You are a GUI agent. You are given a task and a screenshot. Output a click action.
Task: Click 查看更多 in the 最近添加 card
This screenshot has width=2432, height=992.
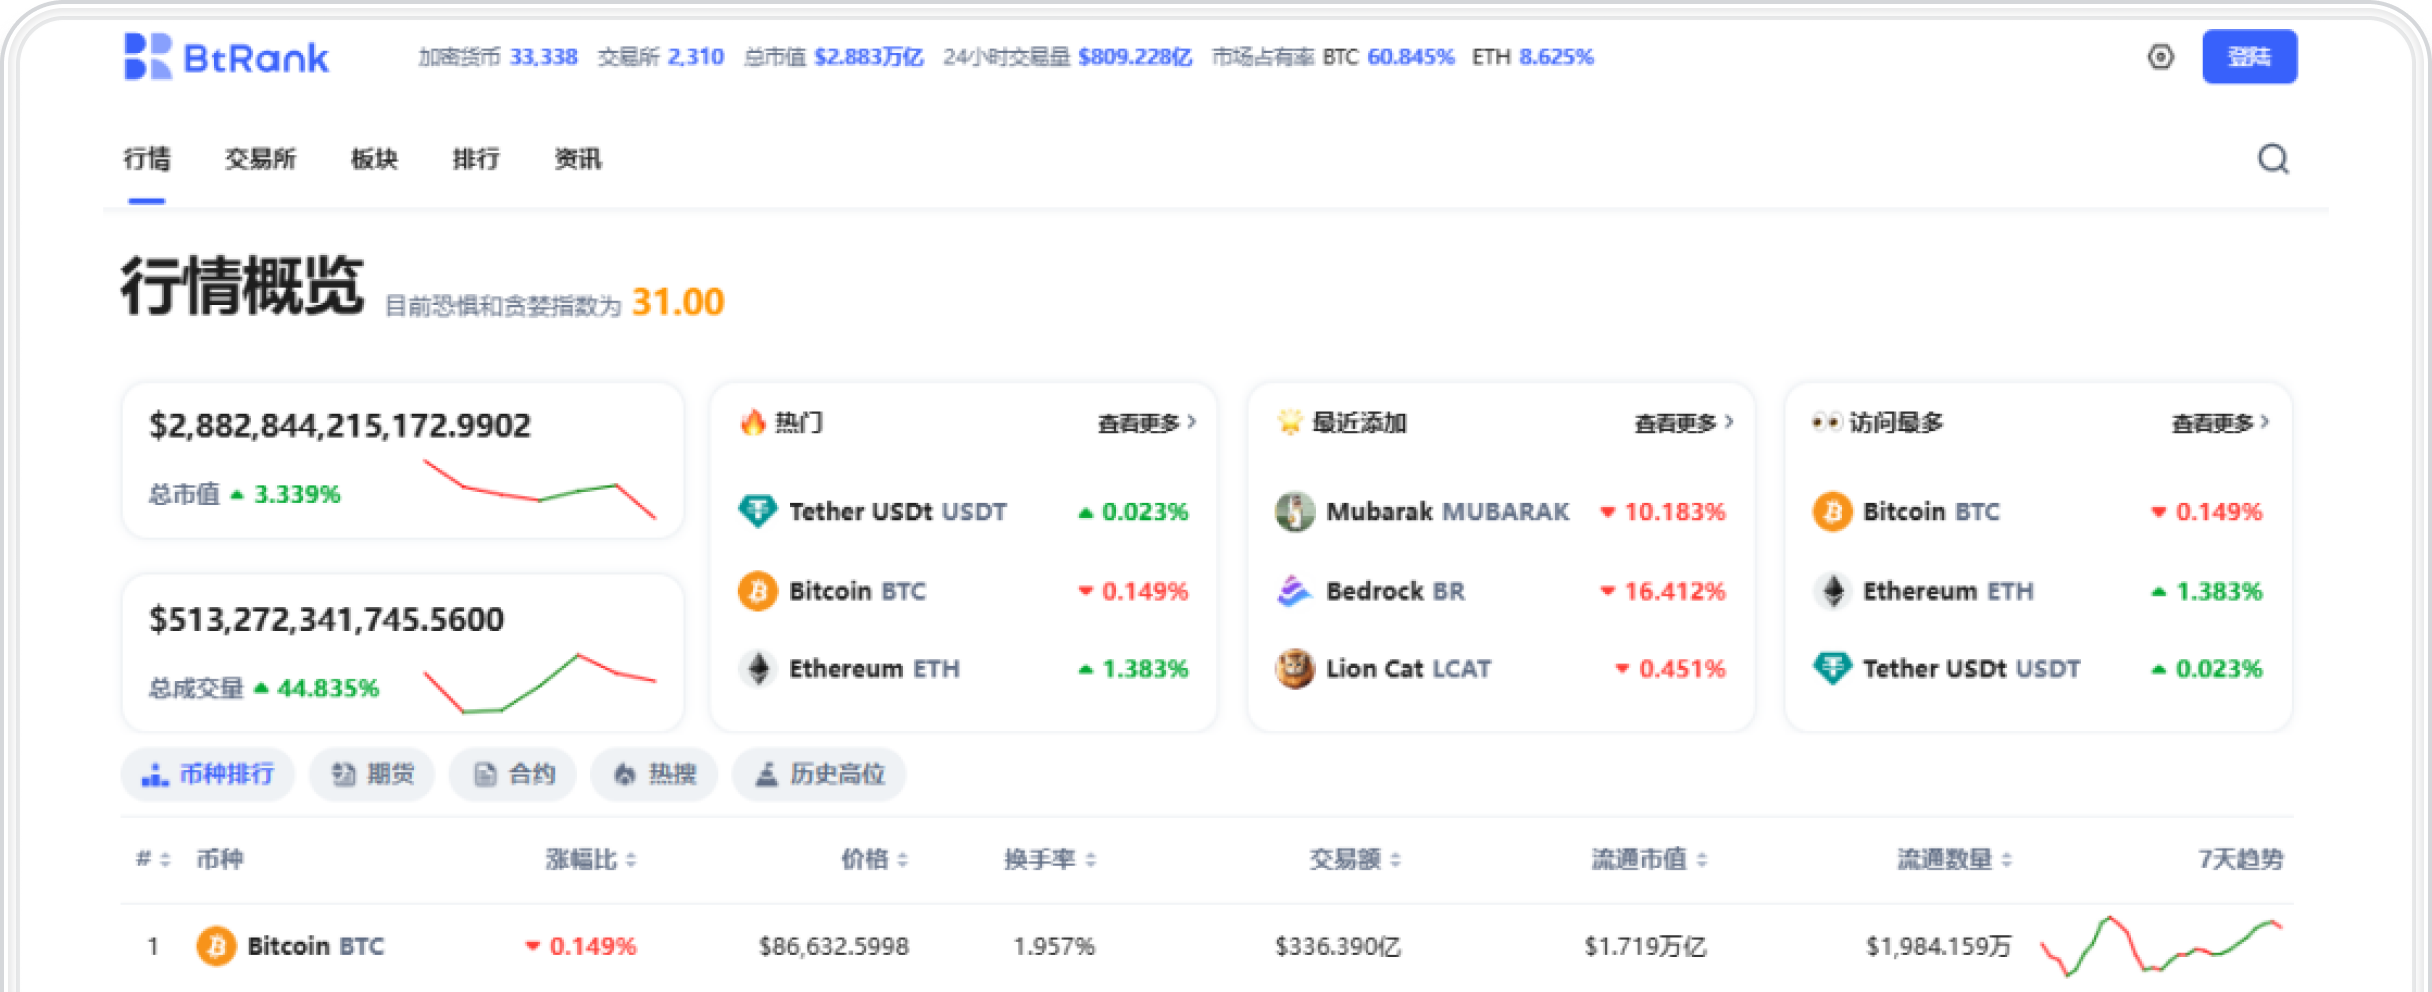[x=1683, y=423]
